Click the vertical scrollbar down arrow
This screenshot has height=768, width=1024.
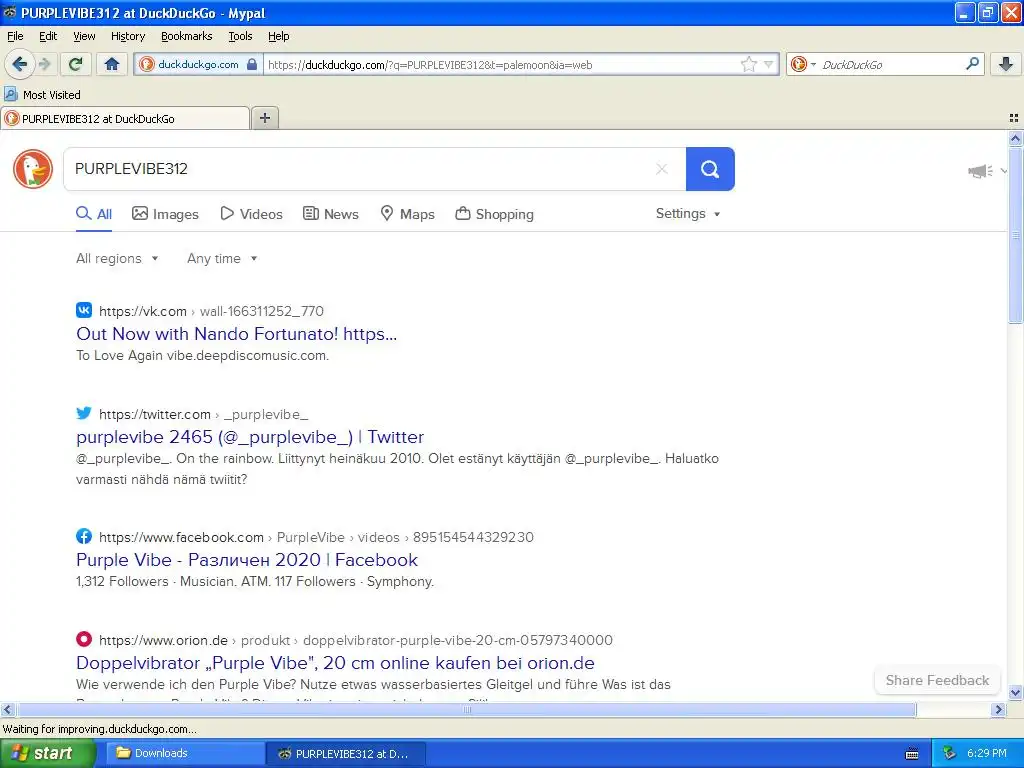[1016, 693]
